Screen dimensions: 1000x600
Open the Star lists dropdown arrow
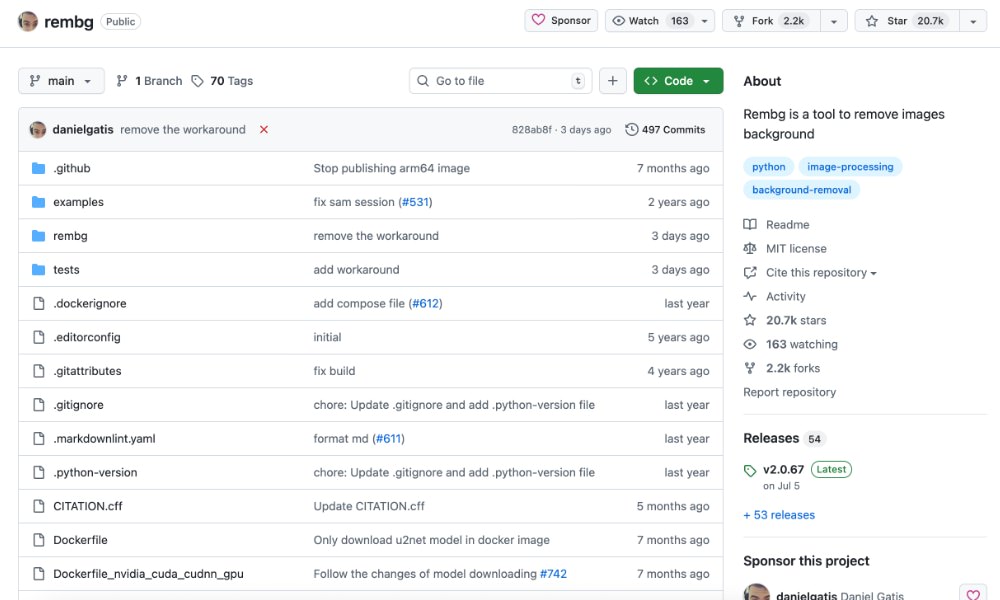tap(973, 21)
